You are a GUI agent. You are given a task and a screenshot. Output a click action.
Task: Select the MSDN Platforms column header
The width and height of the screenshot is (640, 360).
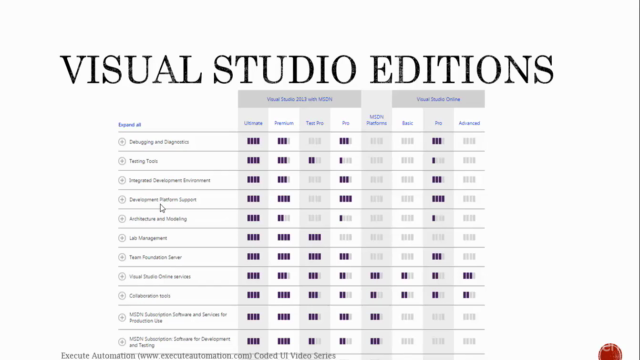(x=376, y=120)
